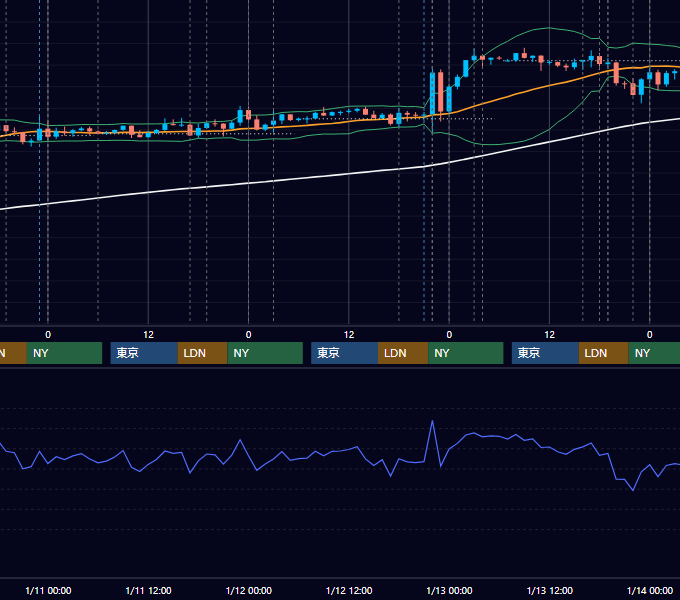The width and height of the screenshot is (680, 600).
Task: Select the NY session block above 1/13 00:00
Action: point(466,353)
